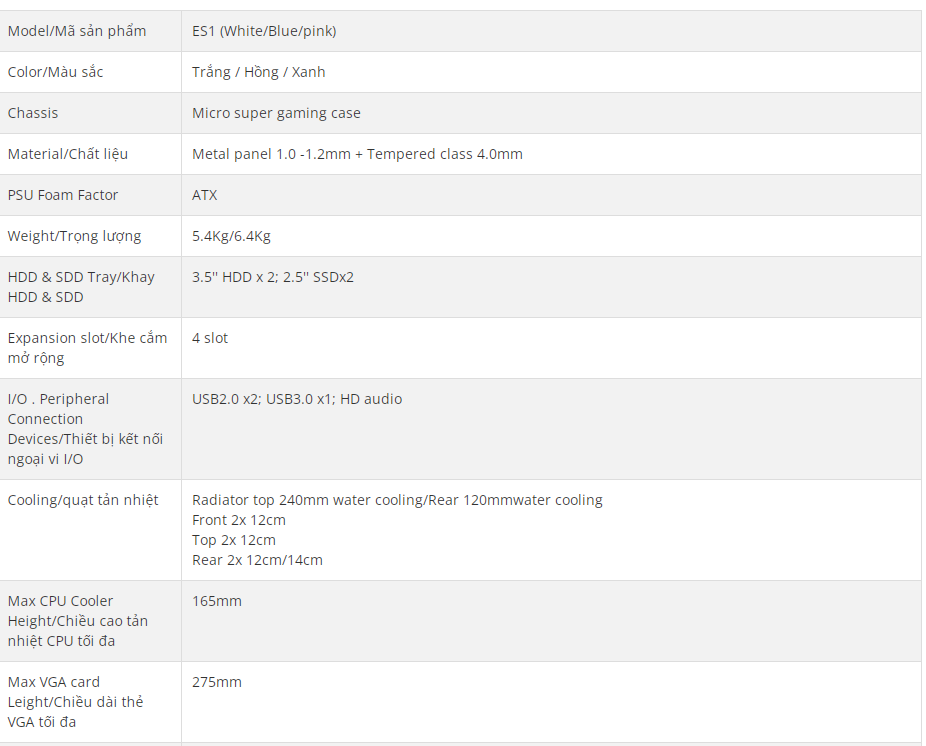Click the PSU Foam Factor label
Viewport: 926px width, 746px height.
point(63,195)
